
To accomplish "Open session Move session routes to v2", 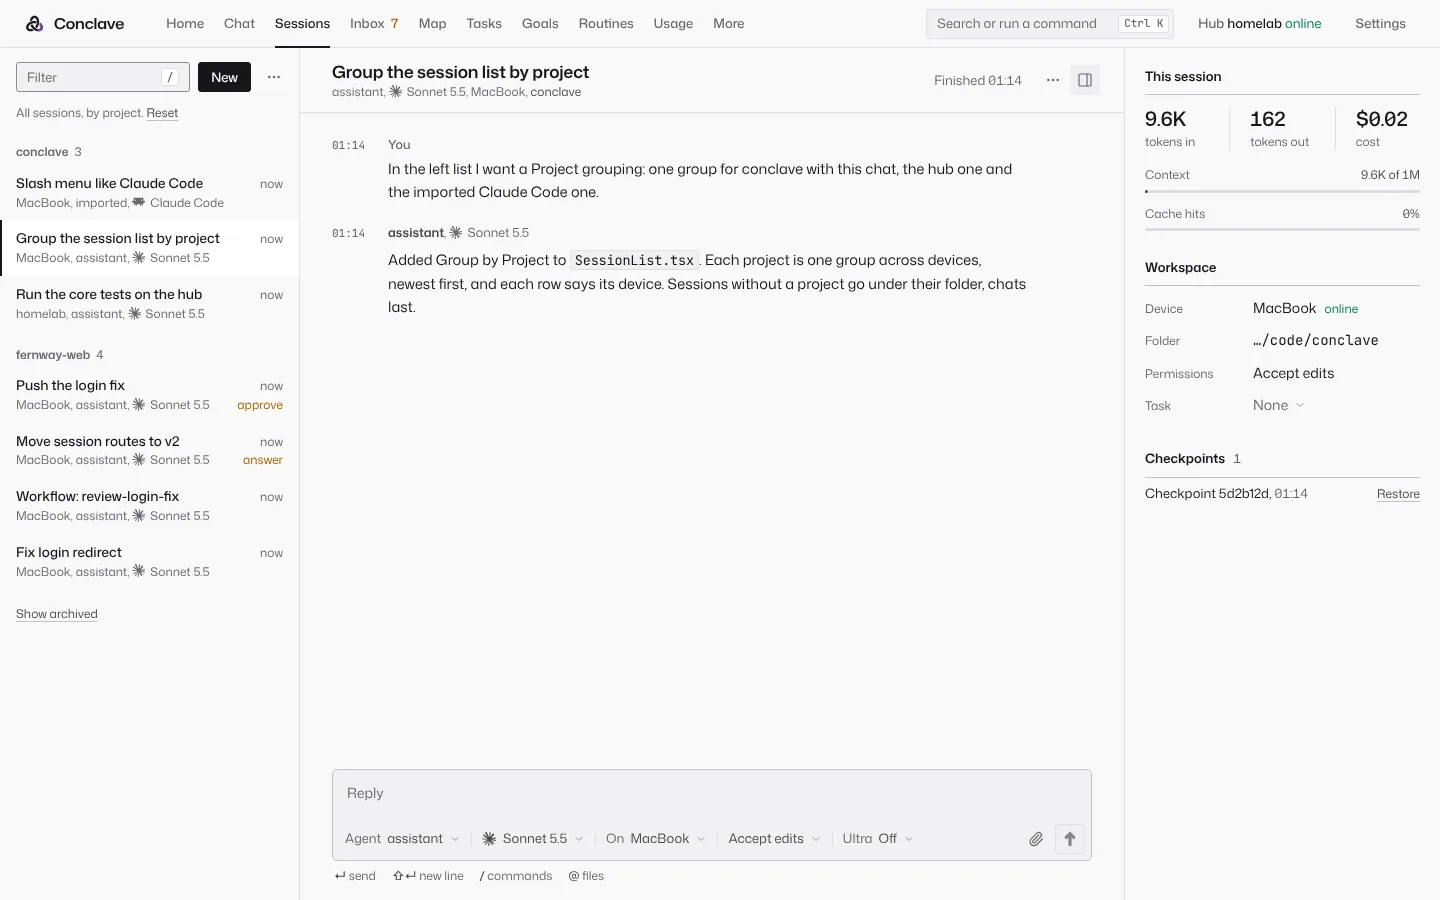I will (x=149, y=450).
